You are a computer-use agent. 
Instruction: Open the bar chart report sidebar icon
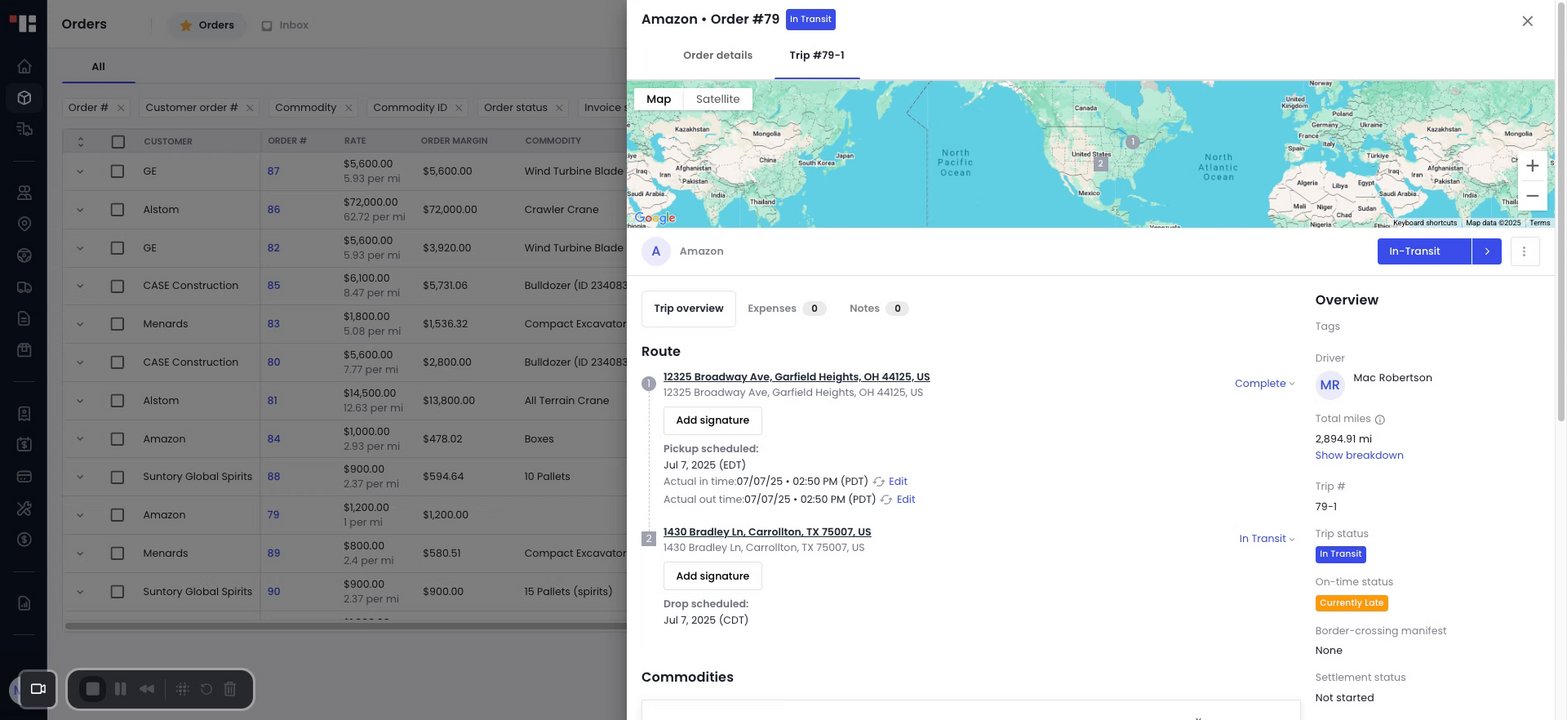[24, 603]
